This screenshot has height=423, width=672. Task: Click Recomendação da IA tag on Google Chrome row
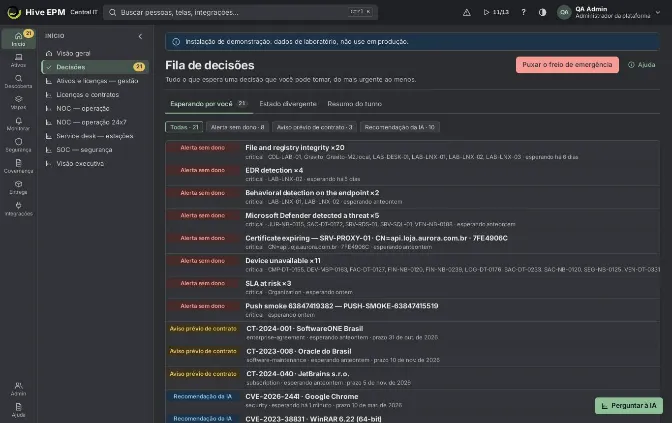(x=202, y=396)
